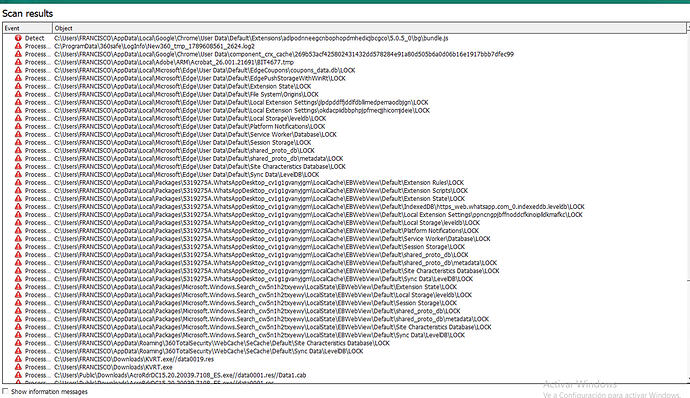690x398 pixels.
Task: Select the Edge shared_proto_db\metadata\LOCK path
Action: [x=198, y=158]
